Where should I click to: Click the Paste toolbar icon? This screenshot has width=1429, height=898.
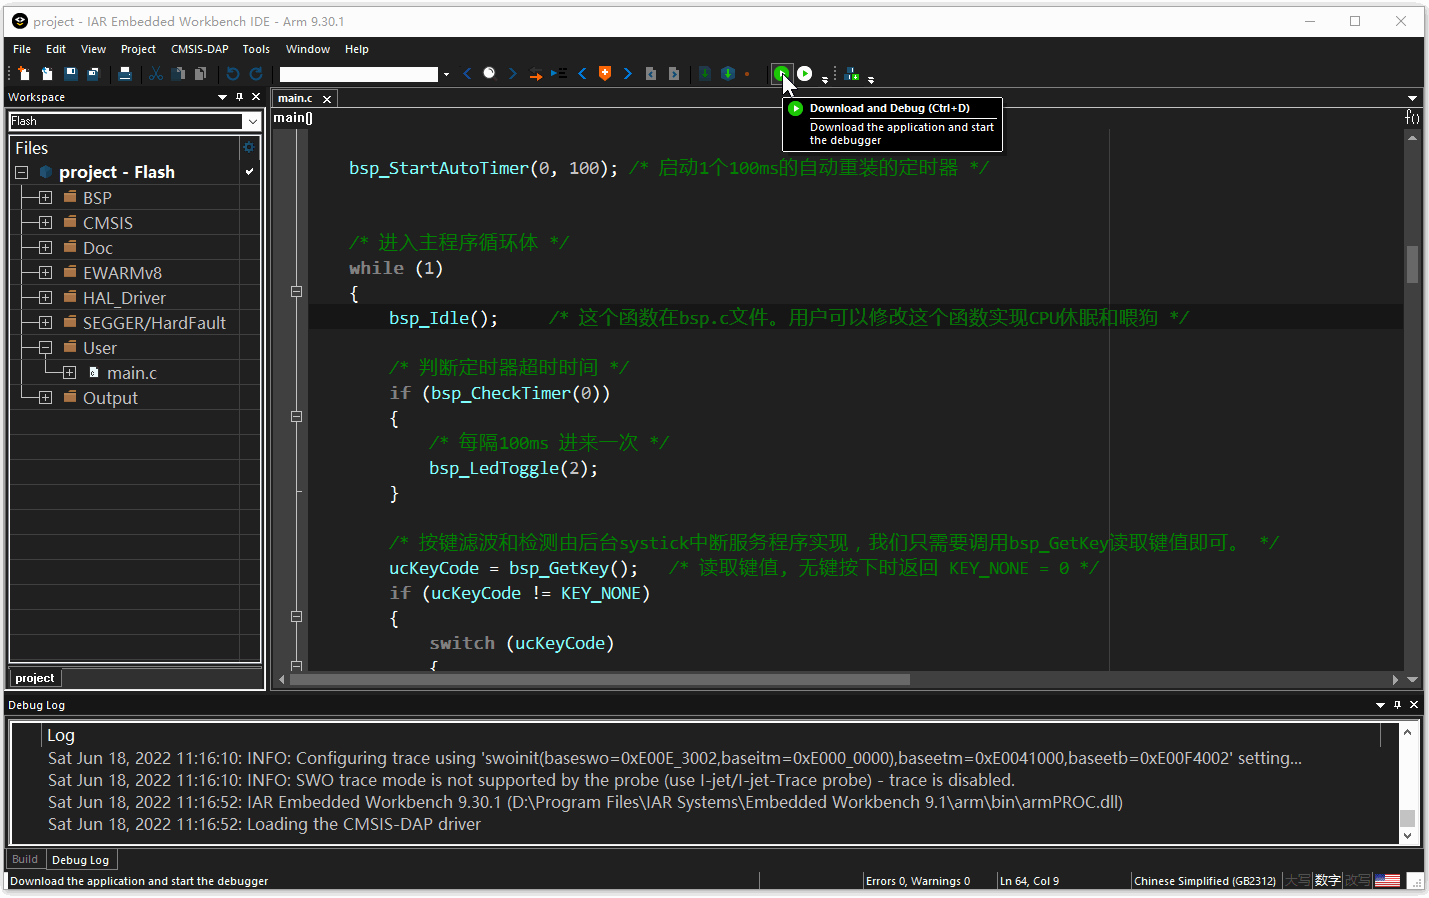200,73
